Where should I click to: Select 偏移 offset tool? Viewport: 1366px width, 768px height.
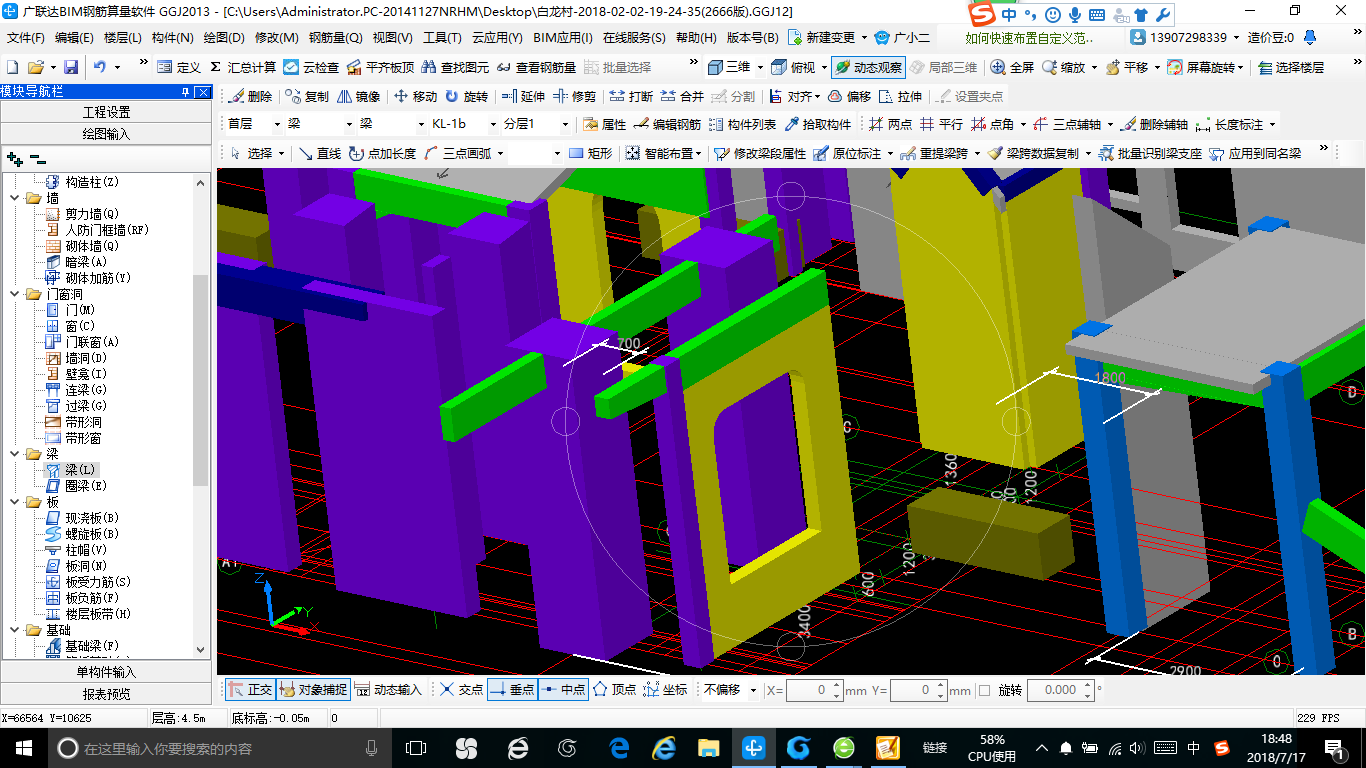coord(849,96)
